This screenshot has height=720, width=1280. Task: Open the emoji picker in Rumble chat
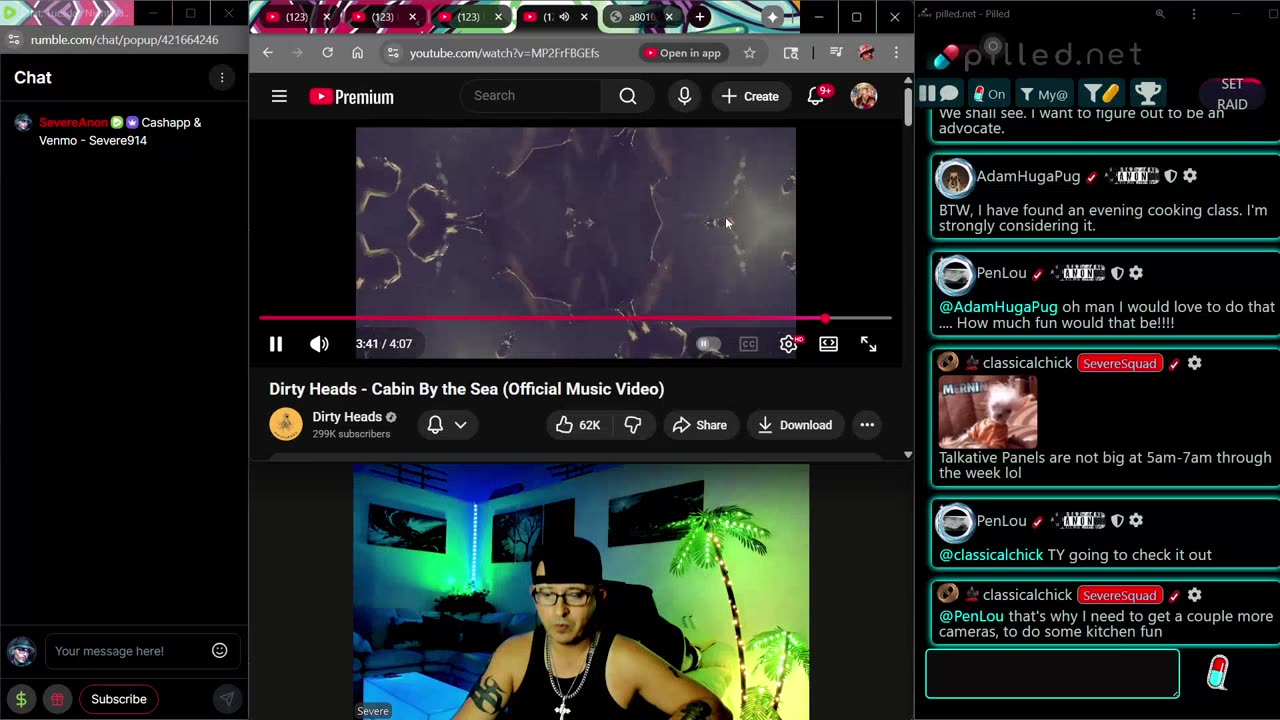pos(219,651)
